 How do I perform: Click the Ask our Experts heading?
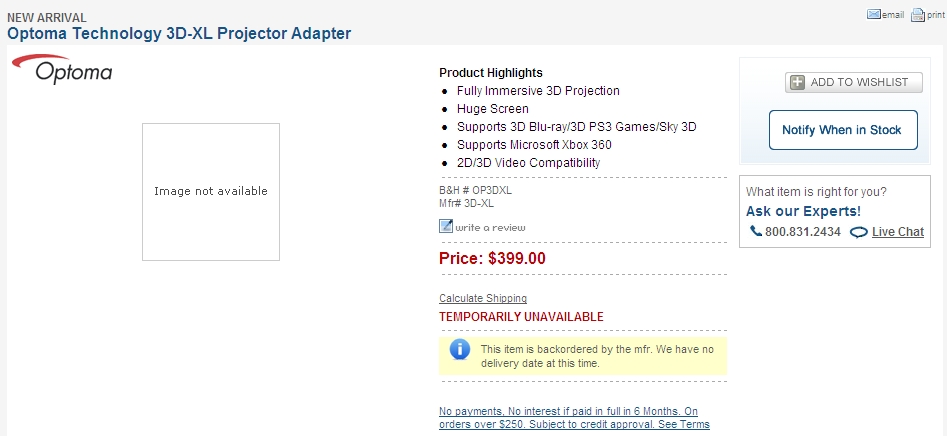pyautogui.click(x=803, y=211)
